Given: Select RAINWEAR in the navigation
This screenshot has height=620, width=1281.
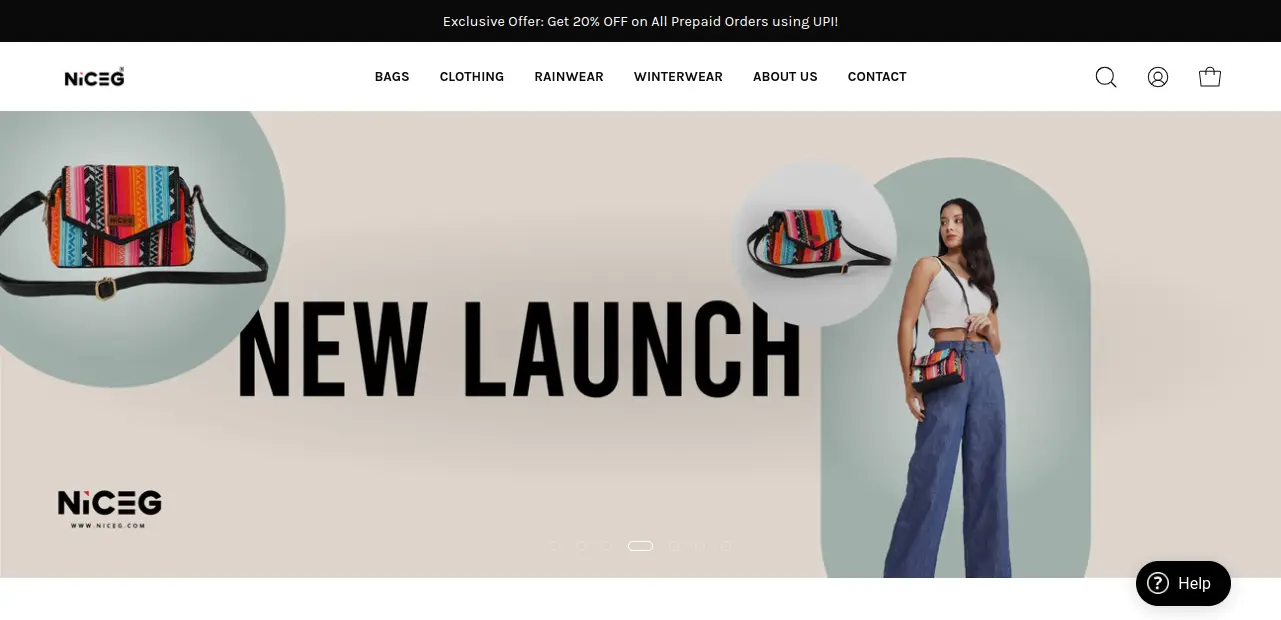Looking at the screenshot, I should pyautogui.click(x=569, y=77).
